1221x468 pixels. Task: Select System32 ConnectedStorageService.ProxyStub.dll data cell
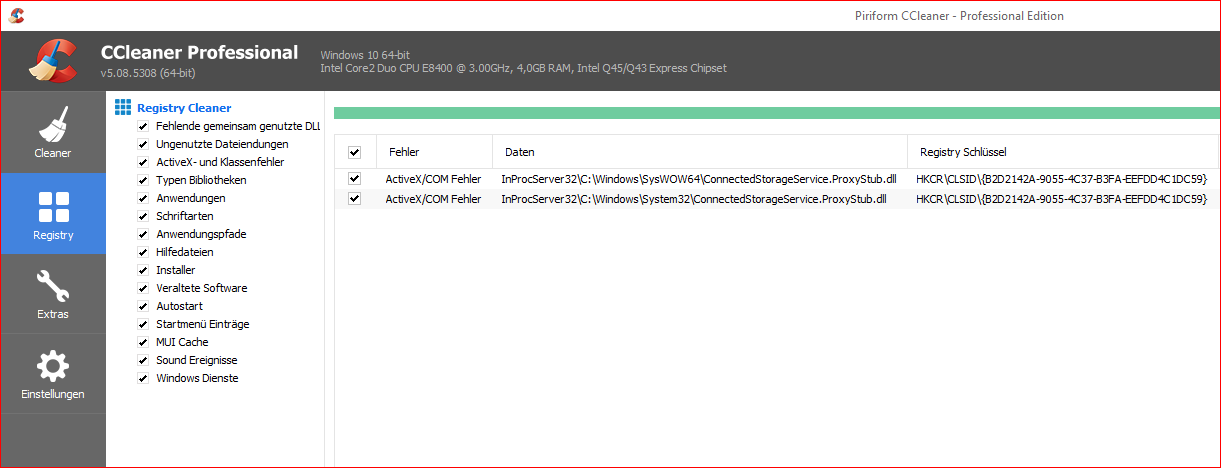[693, 199]
